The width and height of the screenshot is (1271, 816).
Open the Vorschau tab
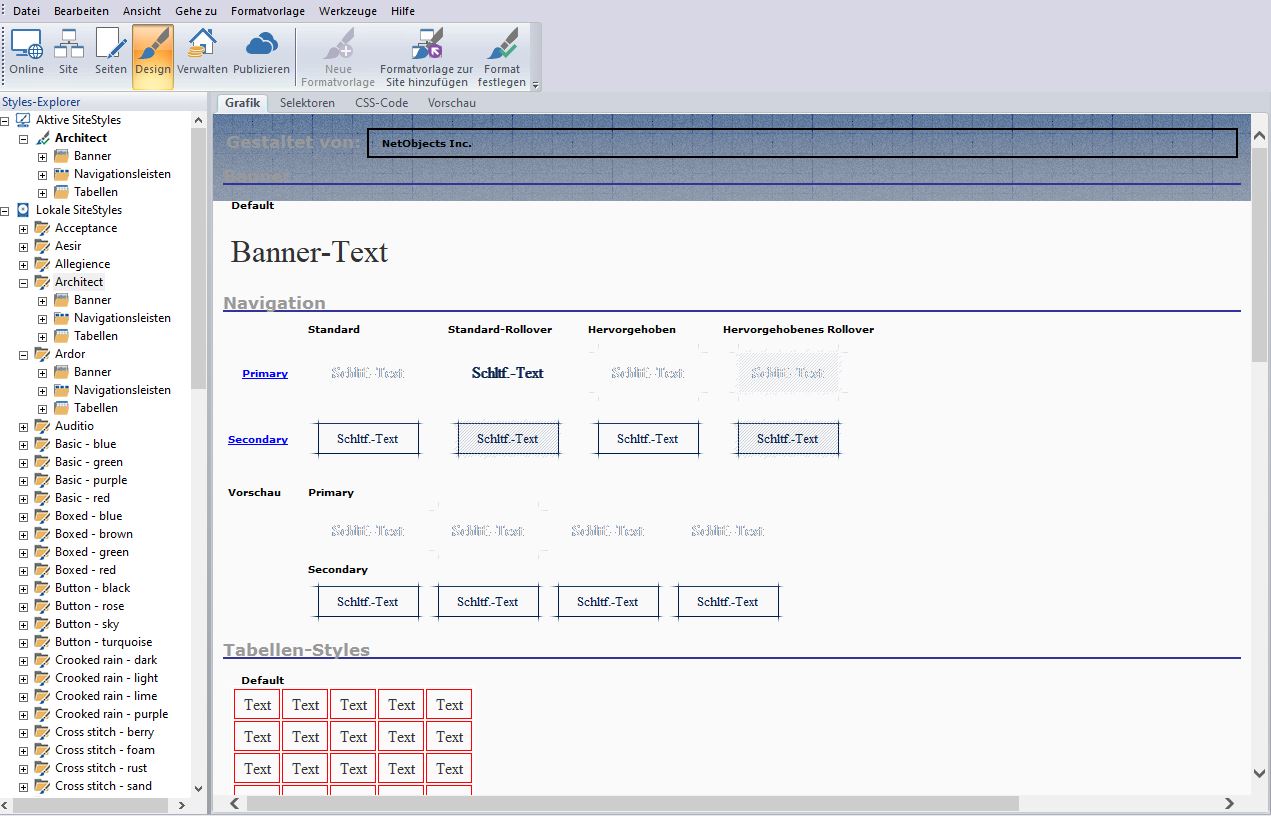click(451, 103)
